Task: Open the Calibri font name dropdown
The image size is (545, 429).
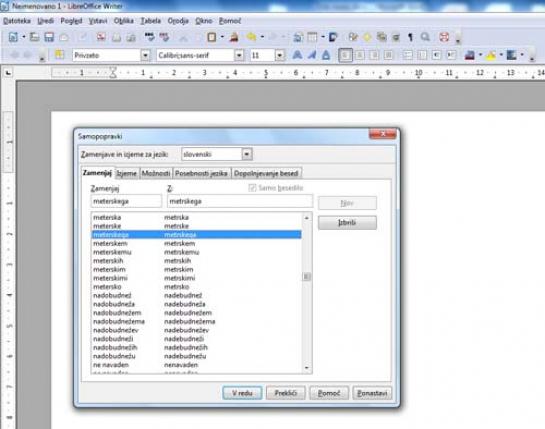Action: click(239, 55)
